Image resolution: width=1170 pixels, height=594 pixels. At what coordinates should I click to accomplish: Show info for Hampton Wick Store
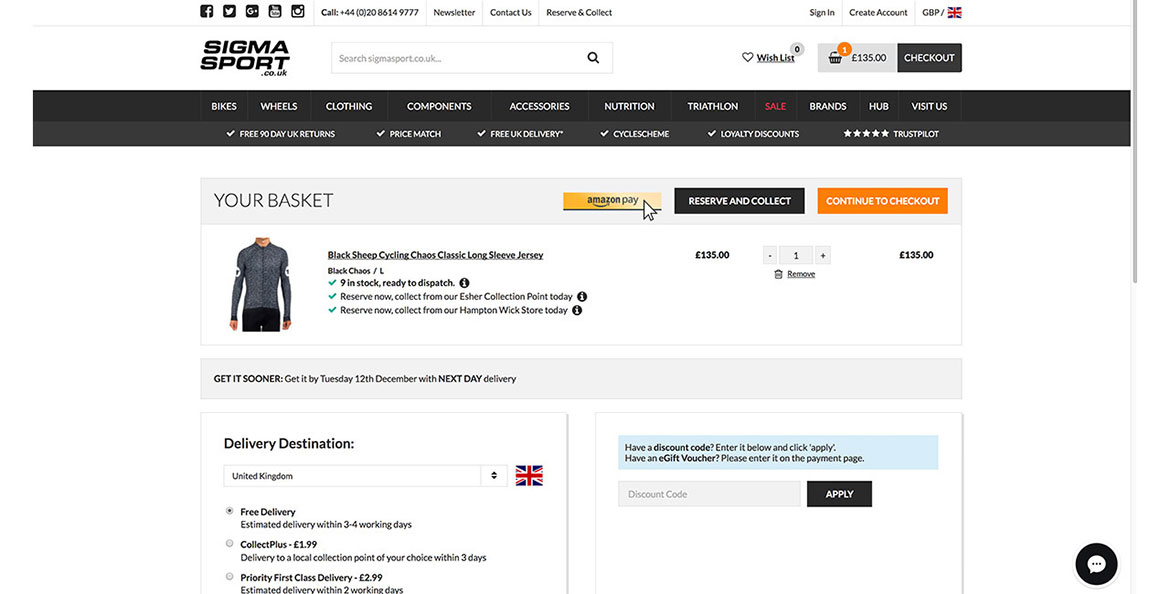(x=577, y=310)
